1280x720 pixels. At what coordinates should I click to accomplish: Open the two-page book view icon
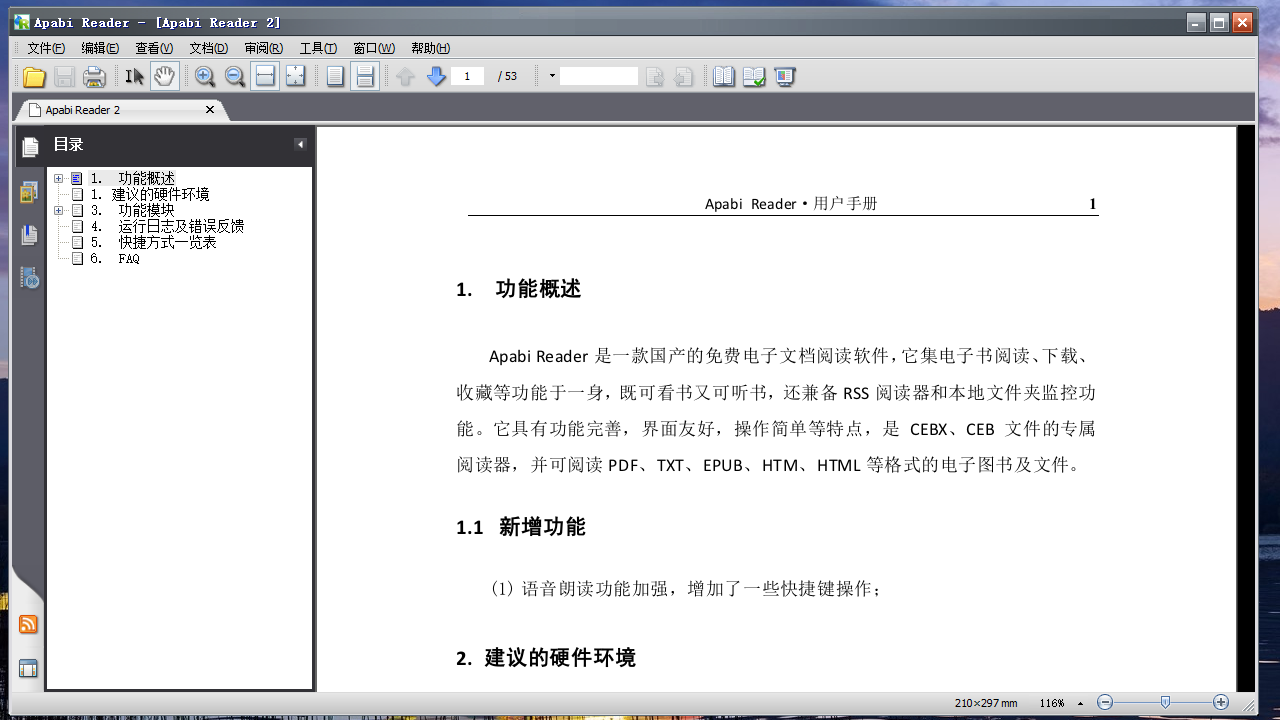(722, 76)
